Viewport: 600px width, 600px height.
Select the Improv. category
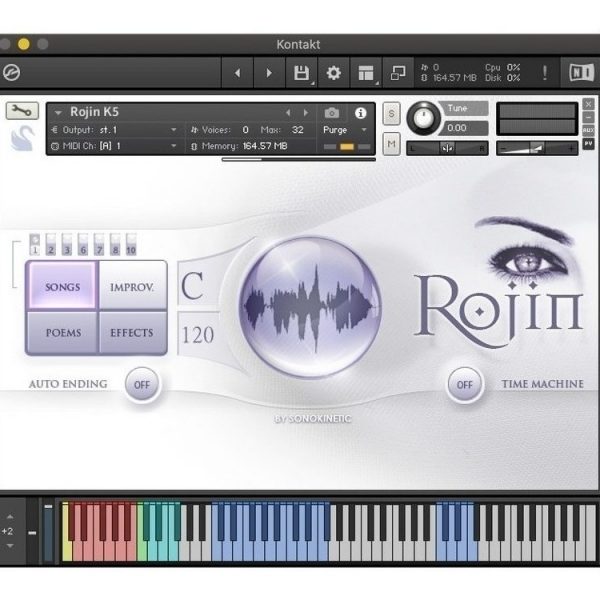pos(132,286)
